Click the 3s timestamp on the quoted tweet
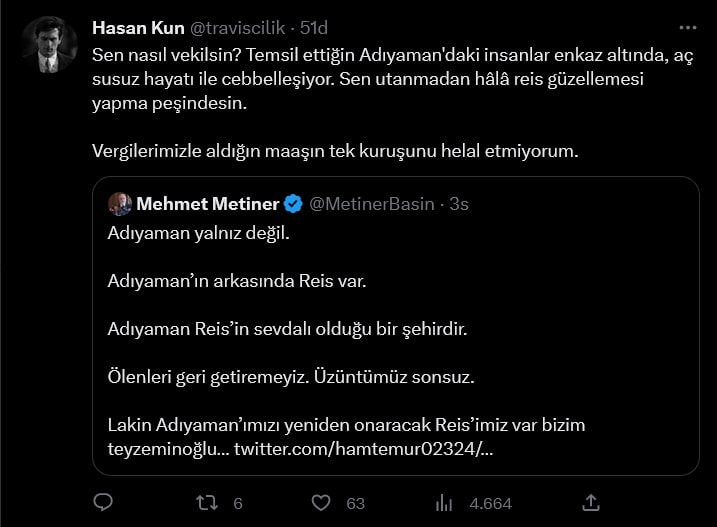Image resolution: width=717 pixels, height=527 pixels. (x=459, y=204)
